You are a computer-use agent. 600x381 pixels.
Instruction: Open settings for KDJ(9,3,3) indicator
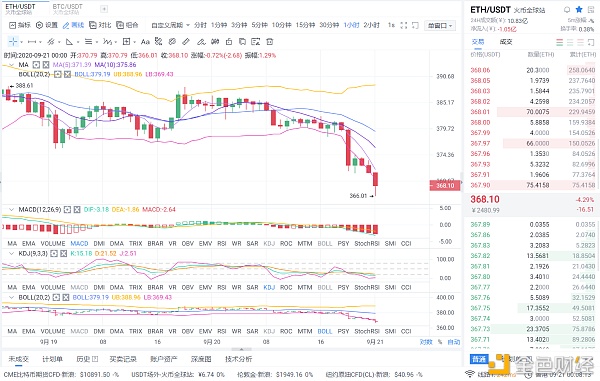(x=54, y=254)
